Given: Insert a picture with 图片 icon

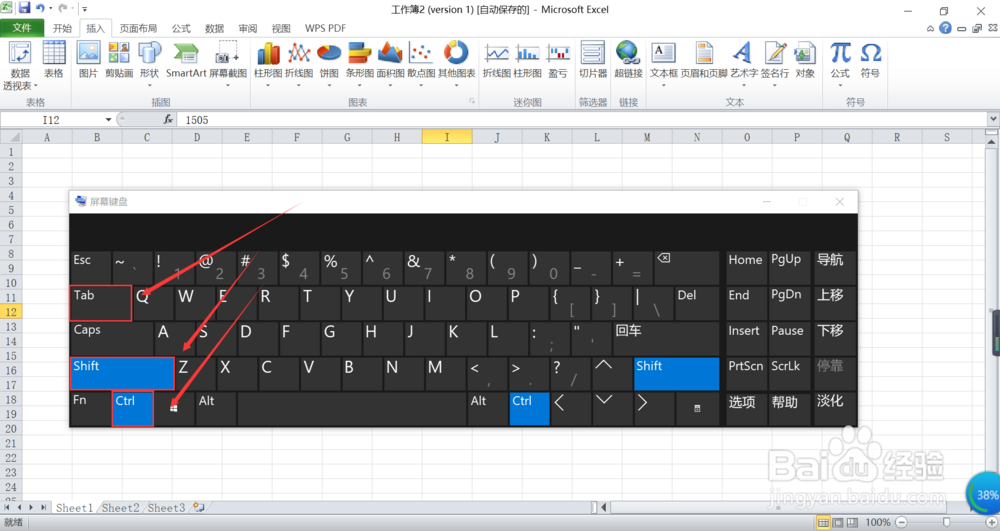Looking at the screenshot, I should 88,61.
